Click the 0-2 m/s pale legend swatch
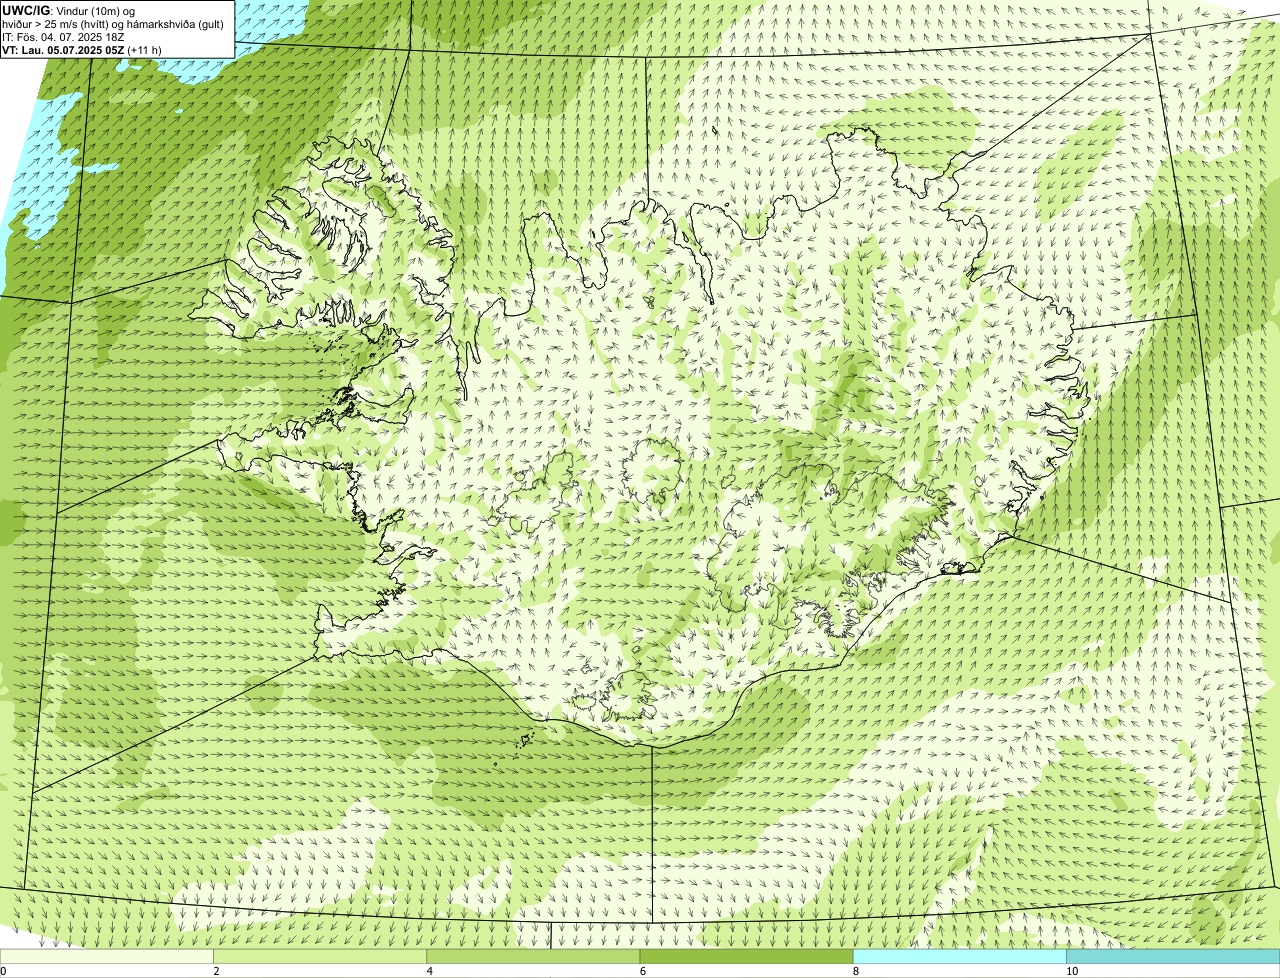The width and height of the screenshot is (1280, 978). click(x=106, y=956)
